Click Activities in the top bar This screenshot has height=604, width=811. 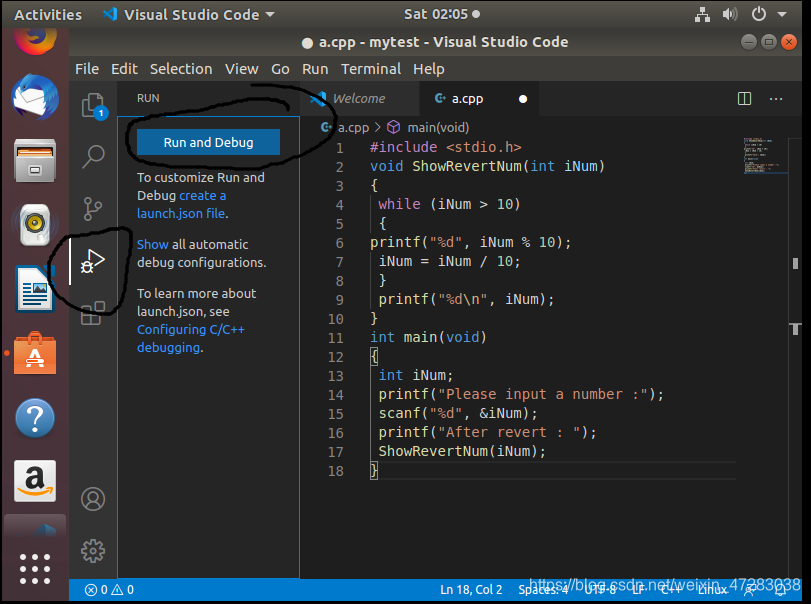tap(48, 14)
